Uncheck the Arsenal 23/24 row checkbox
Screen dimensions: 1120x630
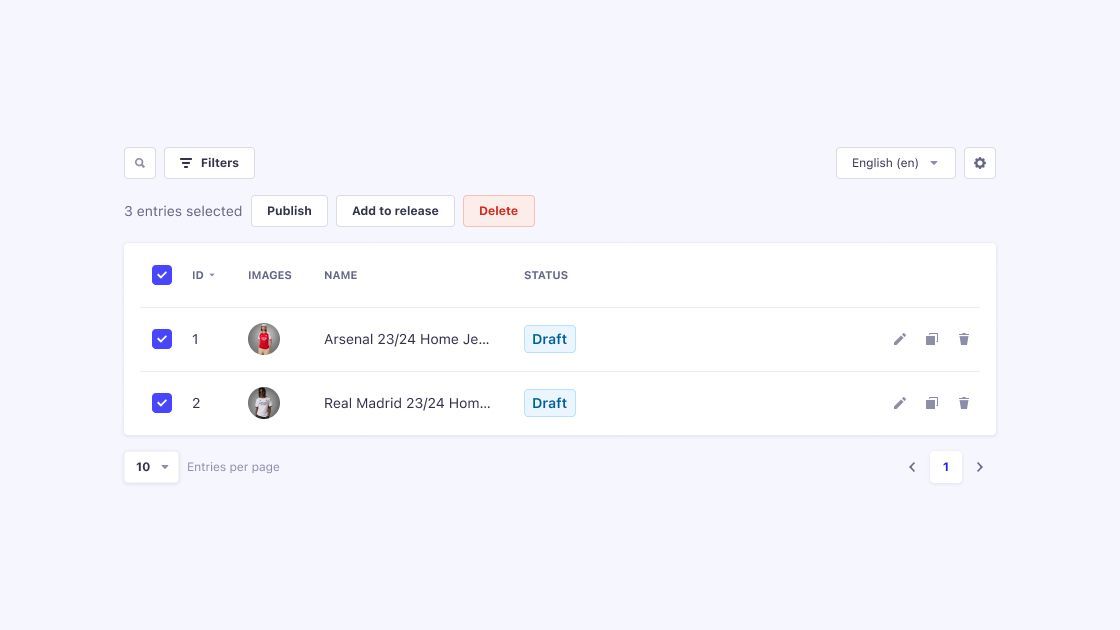point(162,339)
